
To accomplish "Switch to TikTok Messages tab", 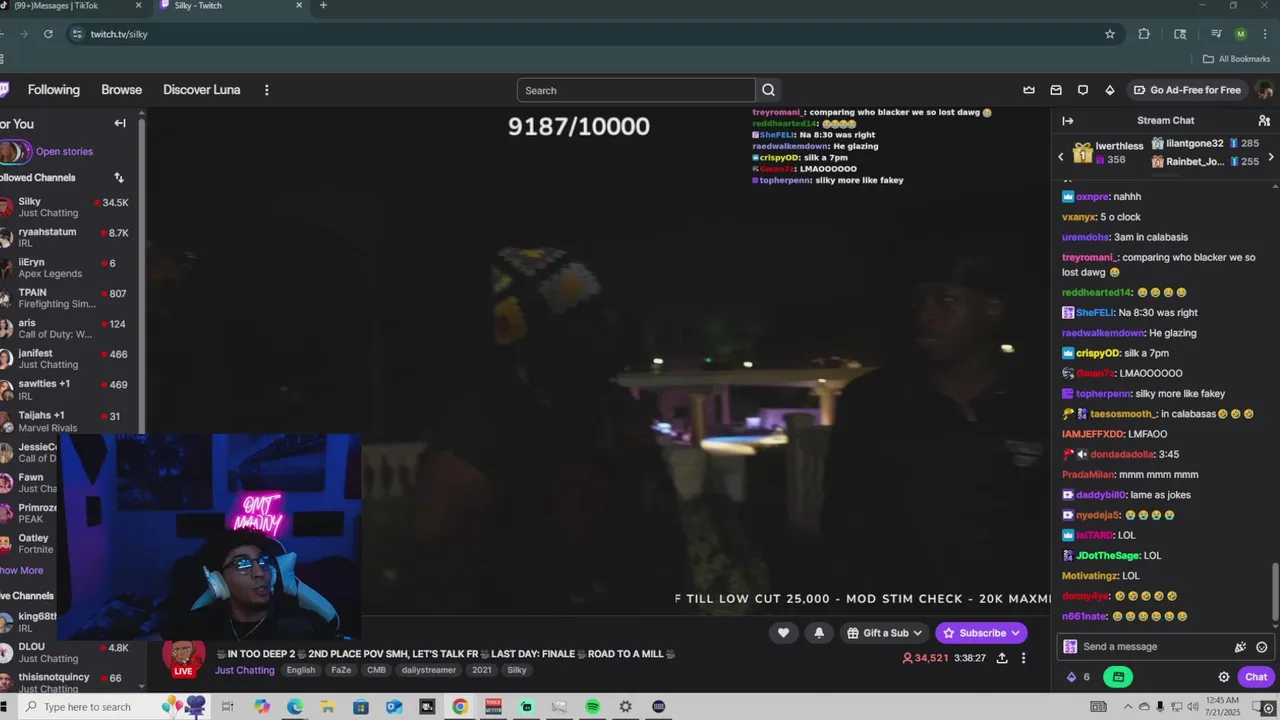I will (x=70, y=6).
